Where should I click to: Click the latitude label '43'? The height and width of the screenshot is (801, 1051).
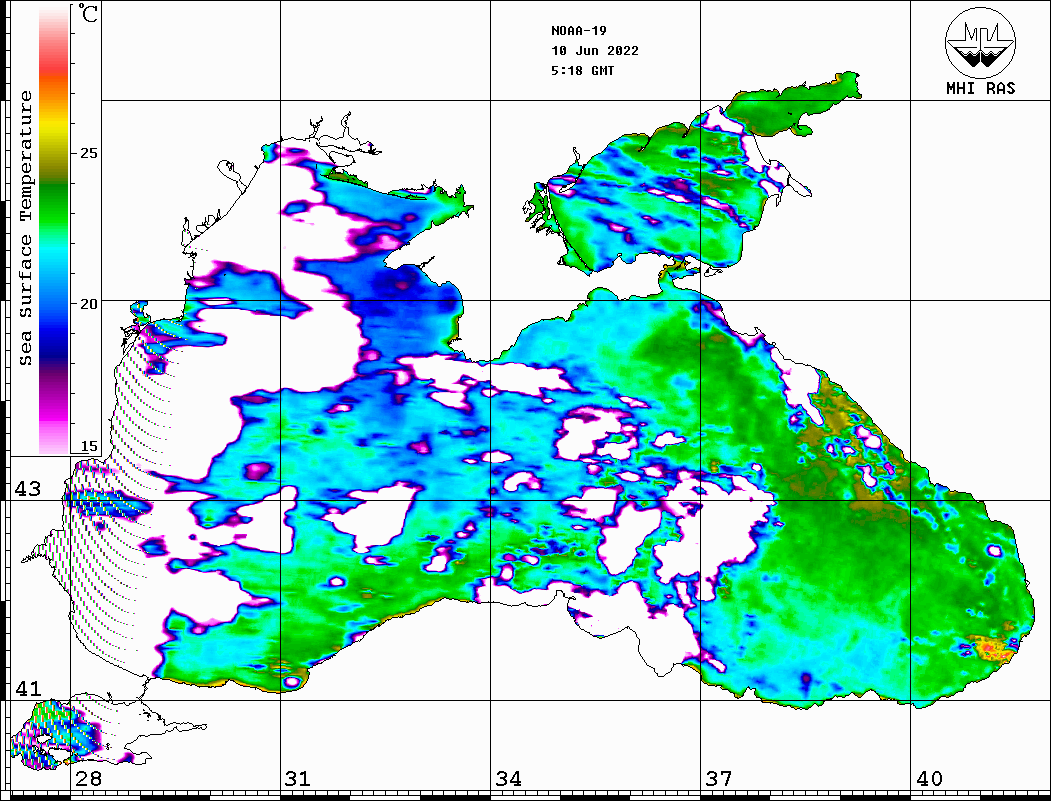point(28,489)
